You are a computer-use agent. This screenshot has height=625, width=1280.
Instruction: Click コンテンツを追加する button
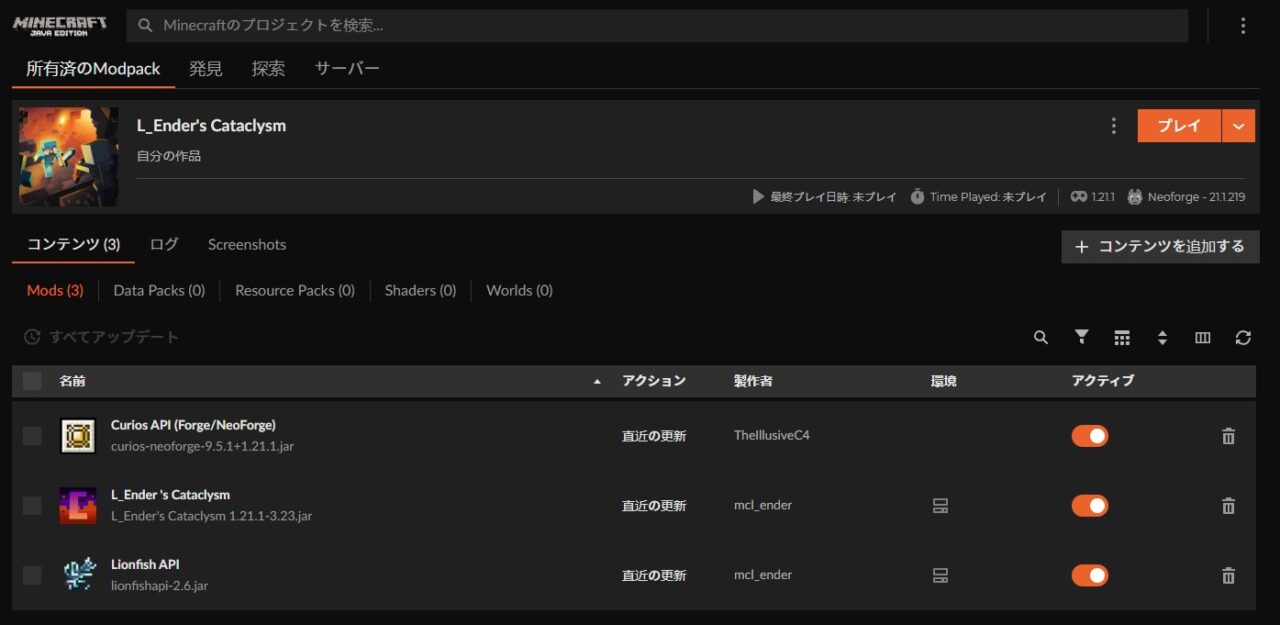coord(1160,247)
